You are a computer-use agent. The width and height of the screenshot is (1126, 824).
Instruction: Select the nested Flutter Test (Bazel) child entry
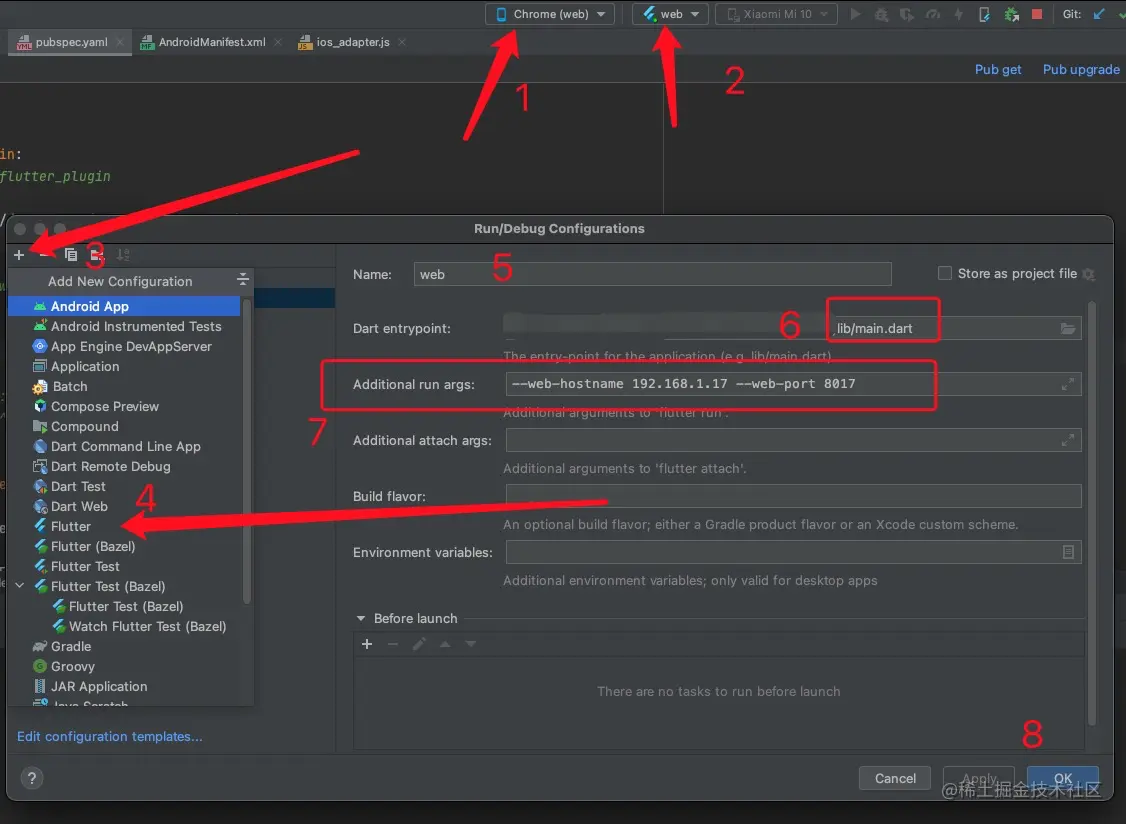point(124,606)
